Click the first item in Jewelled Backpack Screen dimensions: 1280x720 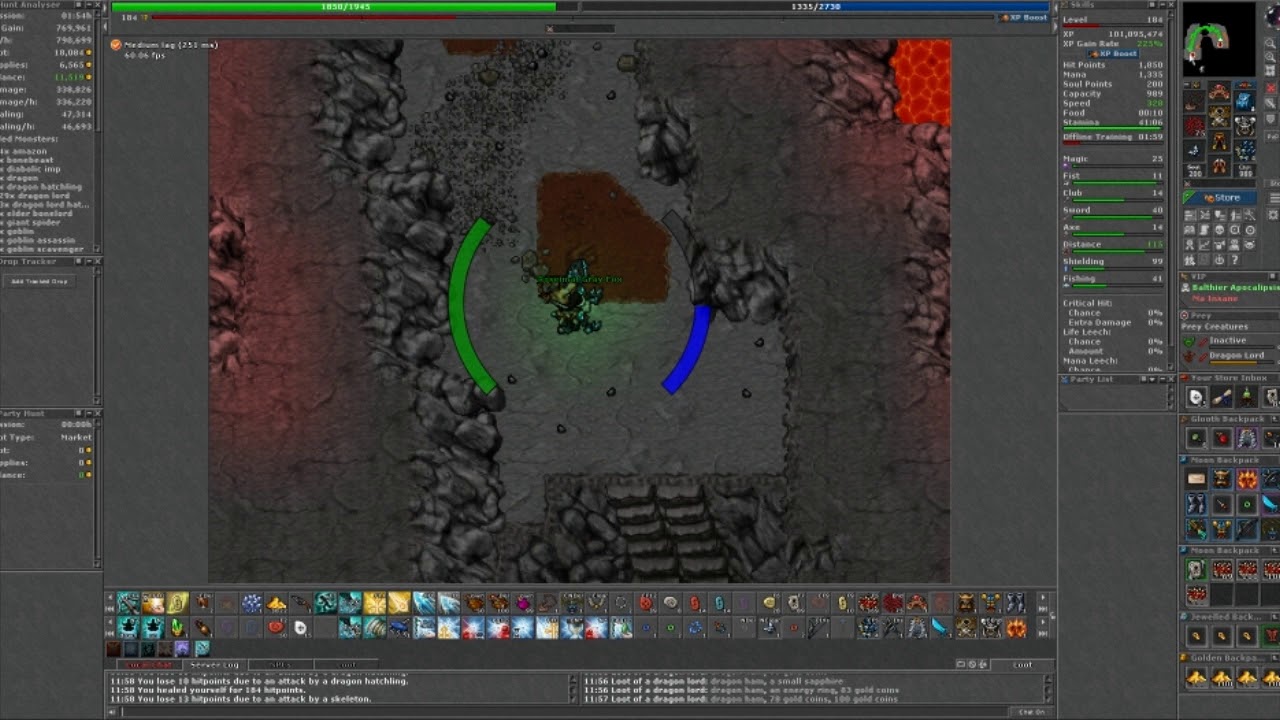coord(1197,636)
